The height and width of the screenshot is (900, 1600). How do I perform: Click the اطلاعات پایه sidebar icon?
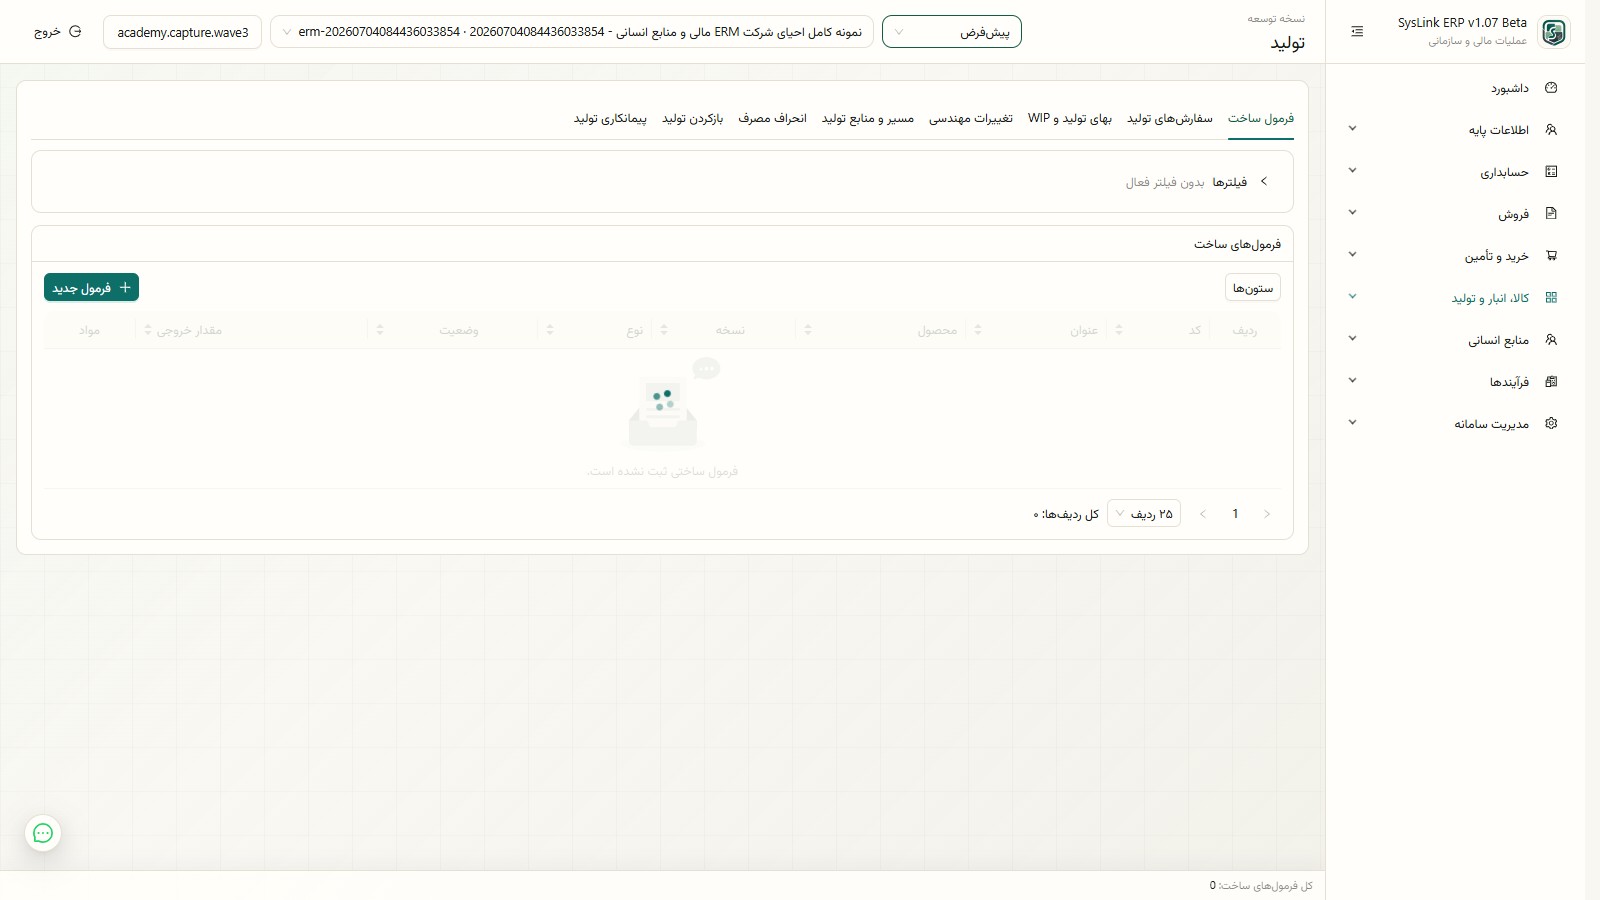click(1551, 130)
